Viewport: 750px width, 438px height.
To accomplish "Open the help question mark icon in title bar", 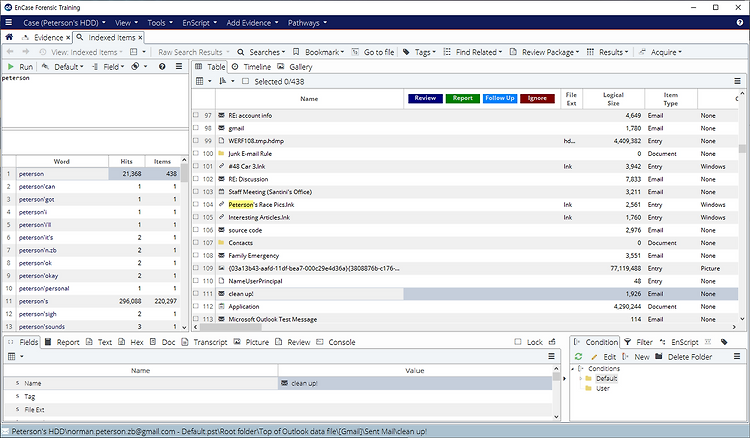I will click(x=740, y=22).
